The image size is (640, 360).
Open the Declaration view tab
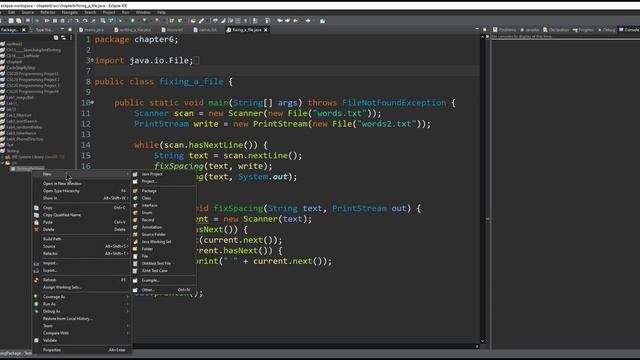556,30
